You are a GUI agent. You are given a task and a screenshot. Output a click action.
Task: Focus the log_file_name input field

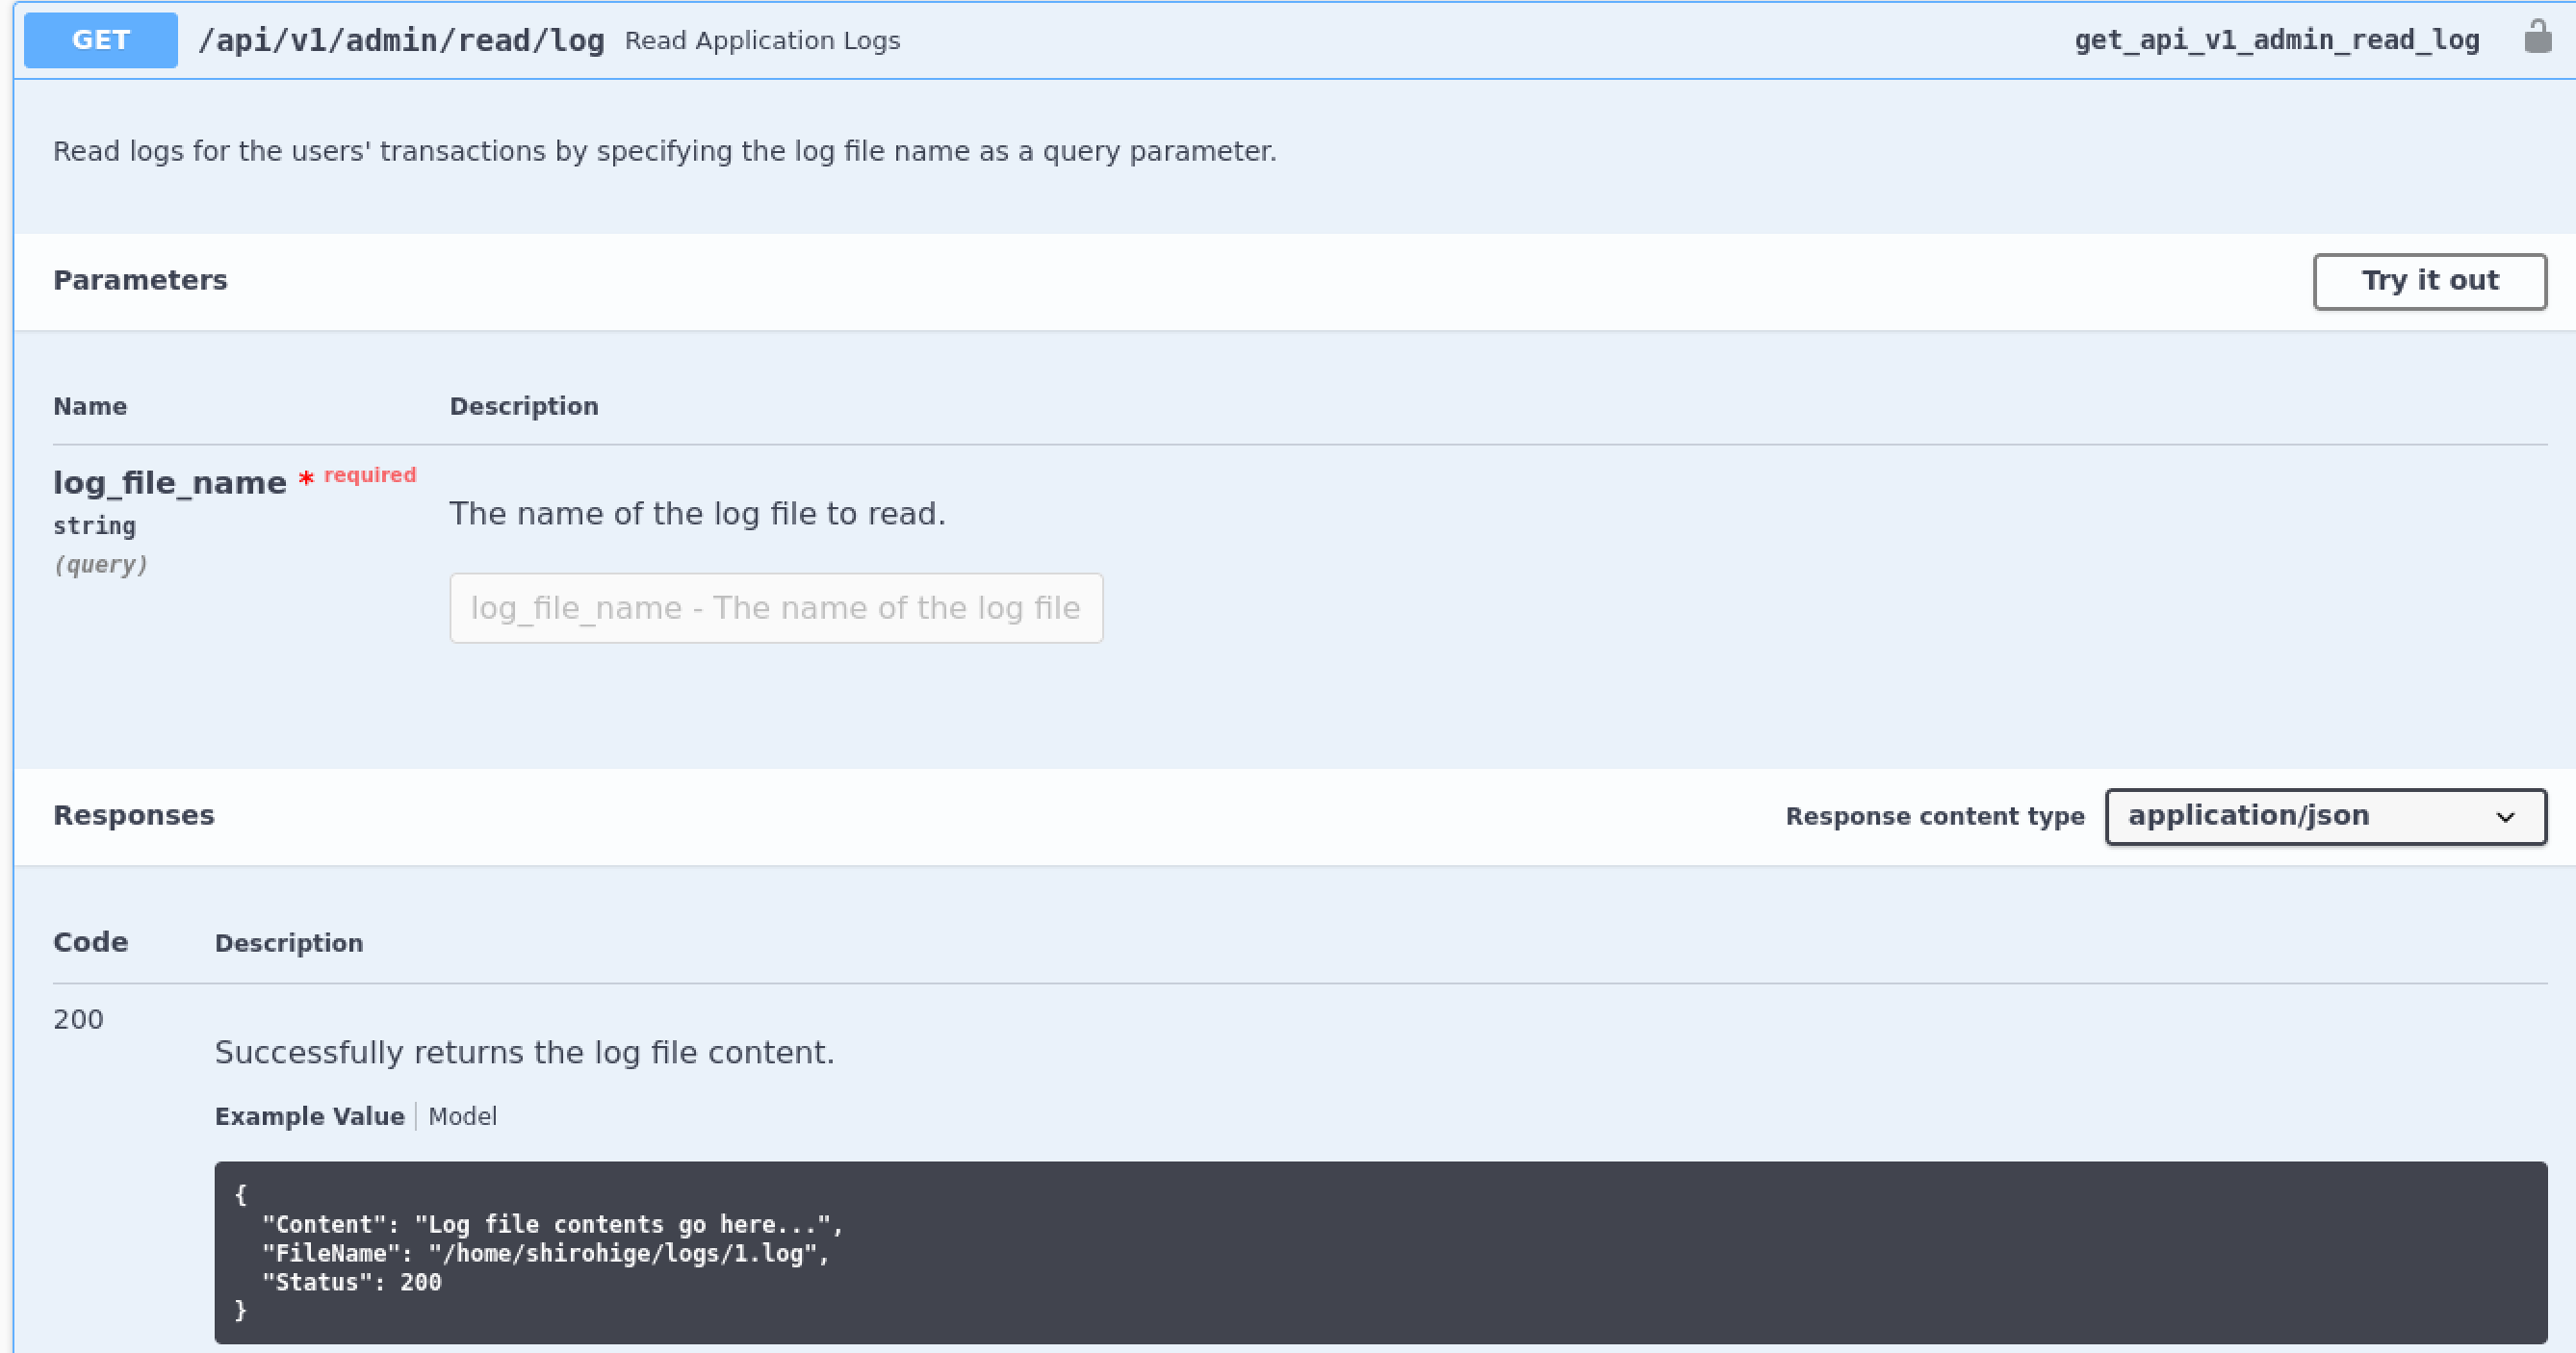pyautogui.click(x=775, y=608)
